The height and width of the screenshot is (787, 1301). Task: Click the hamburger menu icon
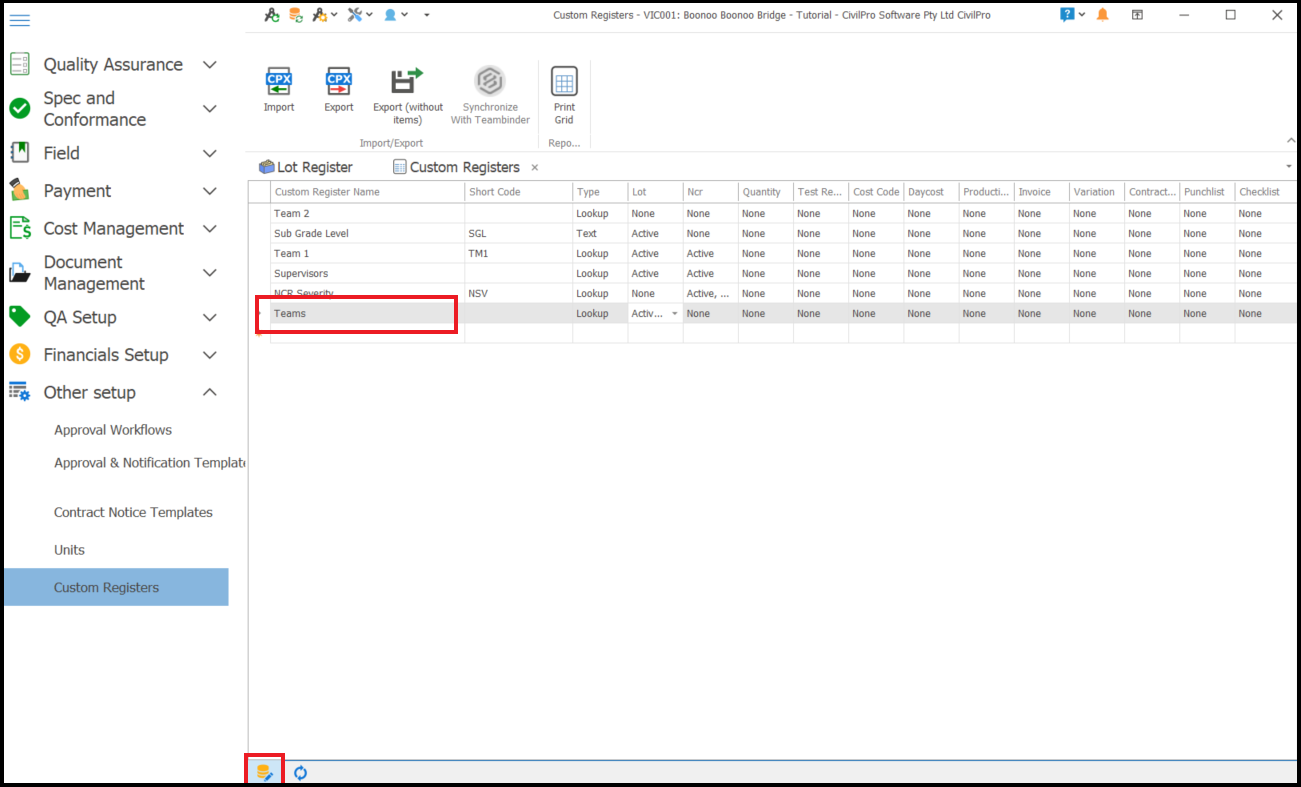[19, 21]
